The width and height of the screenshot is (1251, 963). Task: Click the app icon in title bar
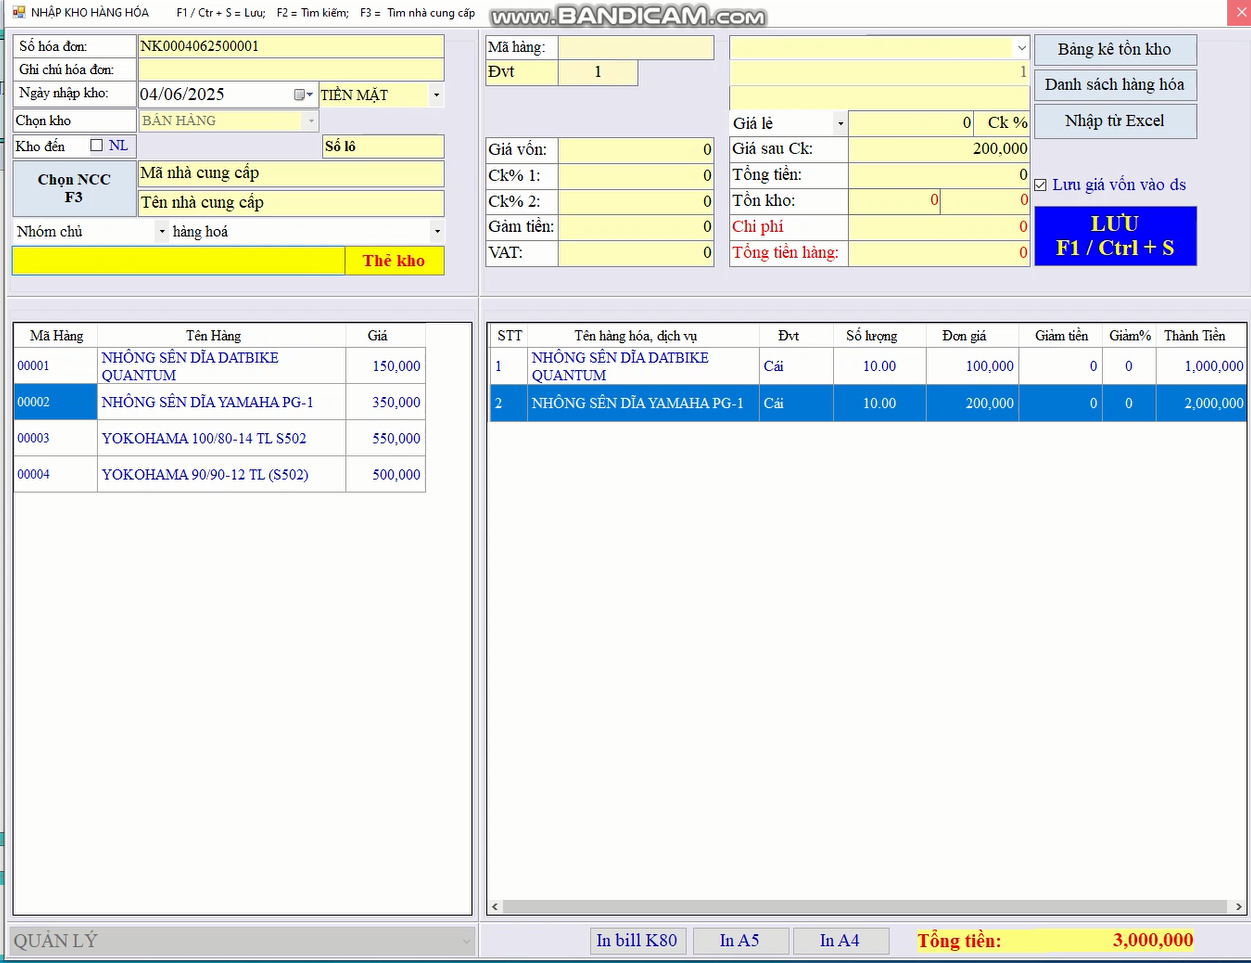click(x=18, y=13)
